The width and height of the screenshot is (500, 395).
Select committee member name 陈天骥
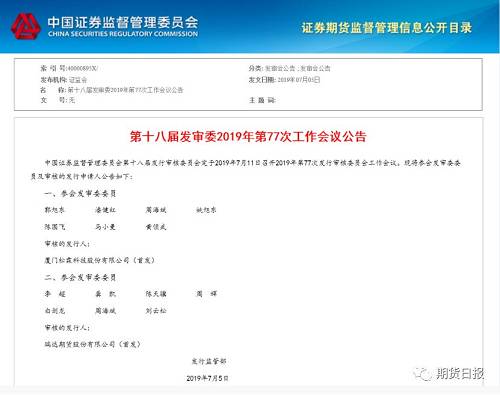pos(156,294)
